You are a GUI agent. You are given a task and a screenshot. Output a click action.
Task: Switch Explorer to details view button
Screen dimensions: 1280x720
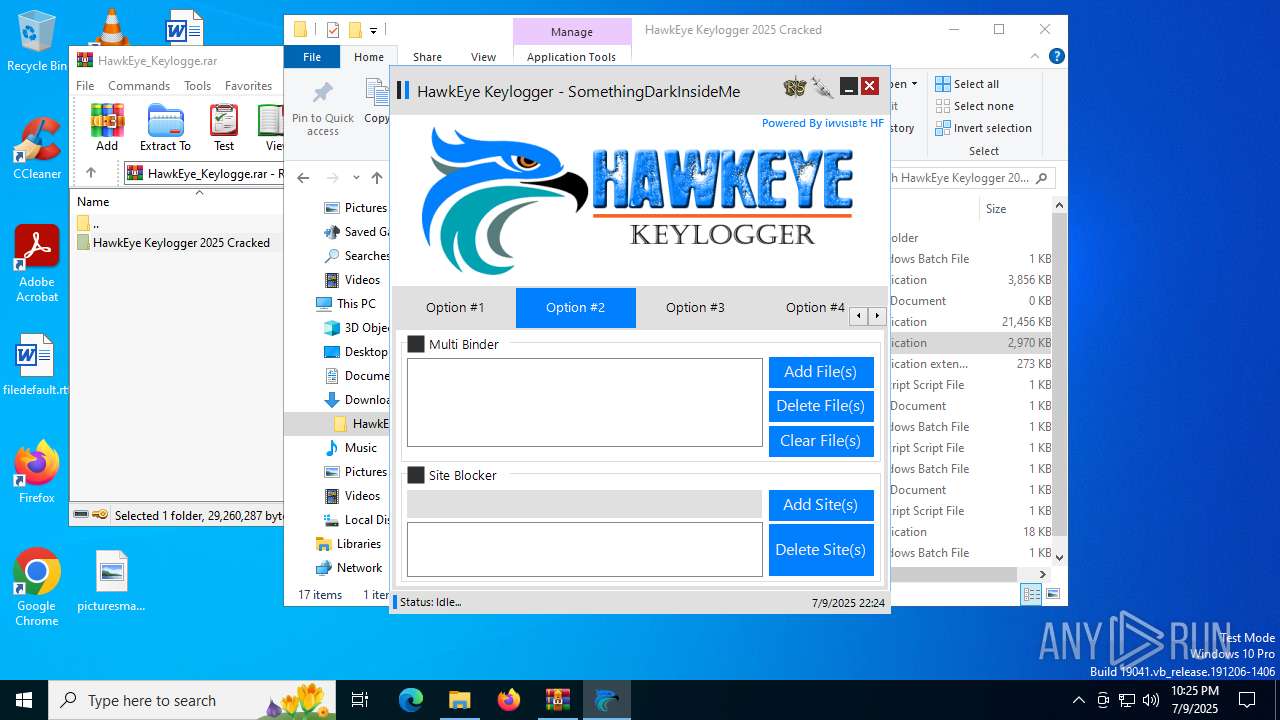click(1031, 594)
